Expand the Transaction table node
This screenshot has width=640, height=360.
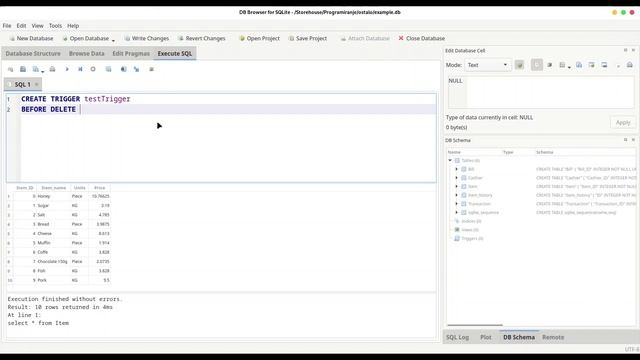[x=457, y=204]
